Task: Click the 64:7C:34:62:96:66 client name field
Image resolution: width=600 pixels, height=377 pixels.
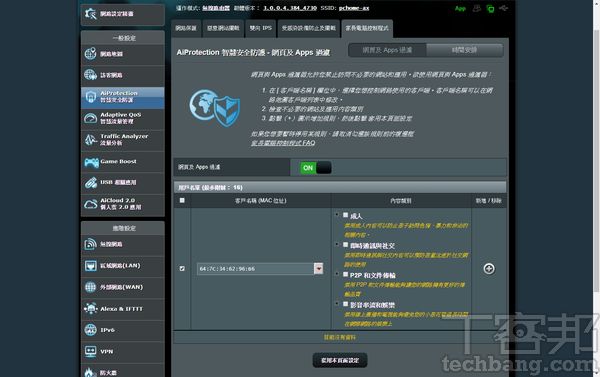Action: coord(255,269)
